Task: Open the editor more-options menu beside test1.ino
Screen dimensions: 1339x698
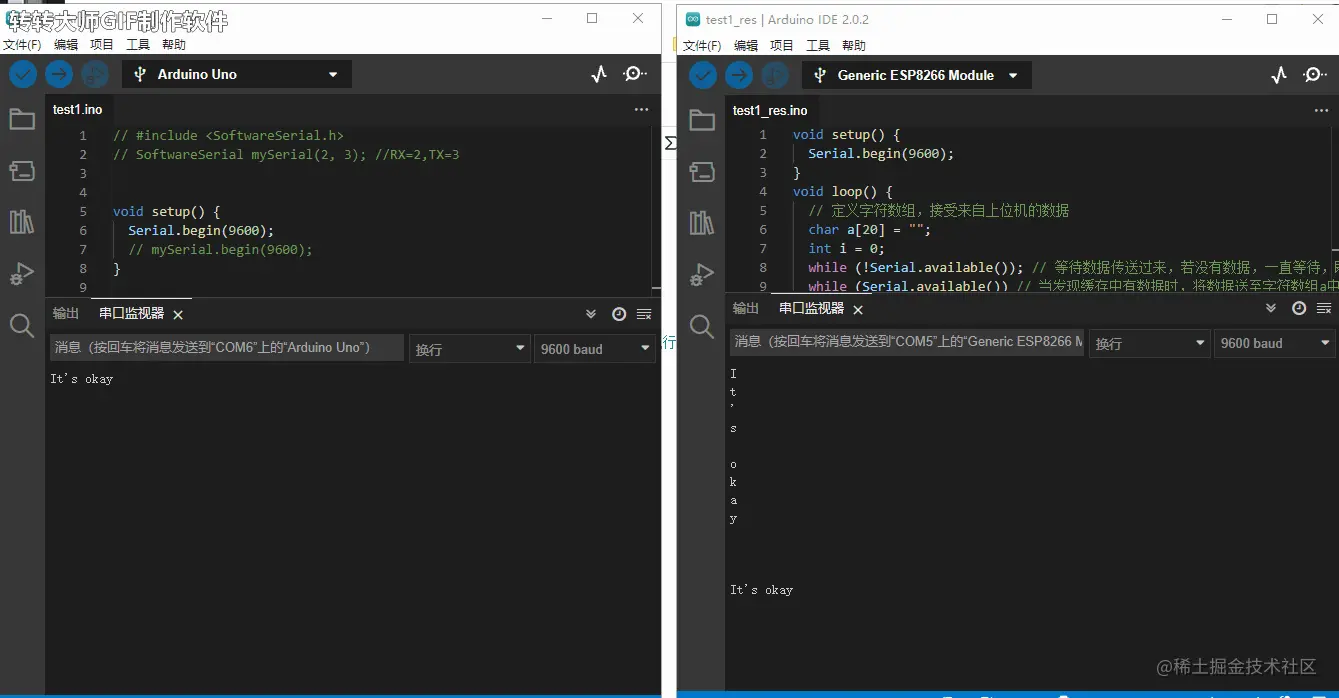Action: [641, 110]
